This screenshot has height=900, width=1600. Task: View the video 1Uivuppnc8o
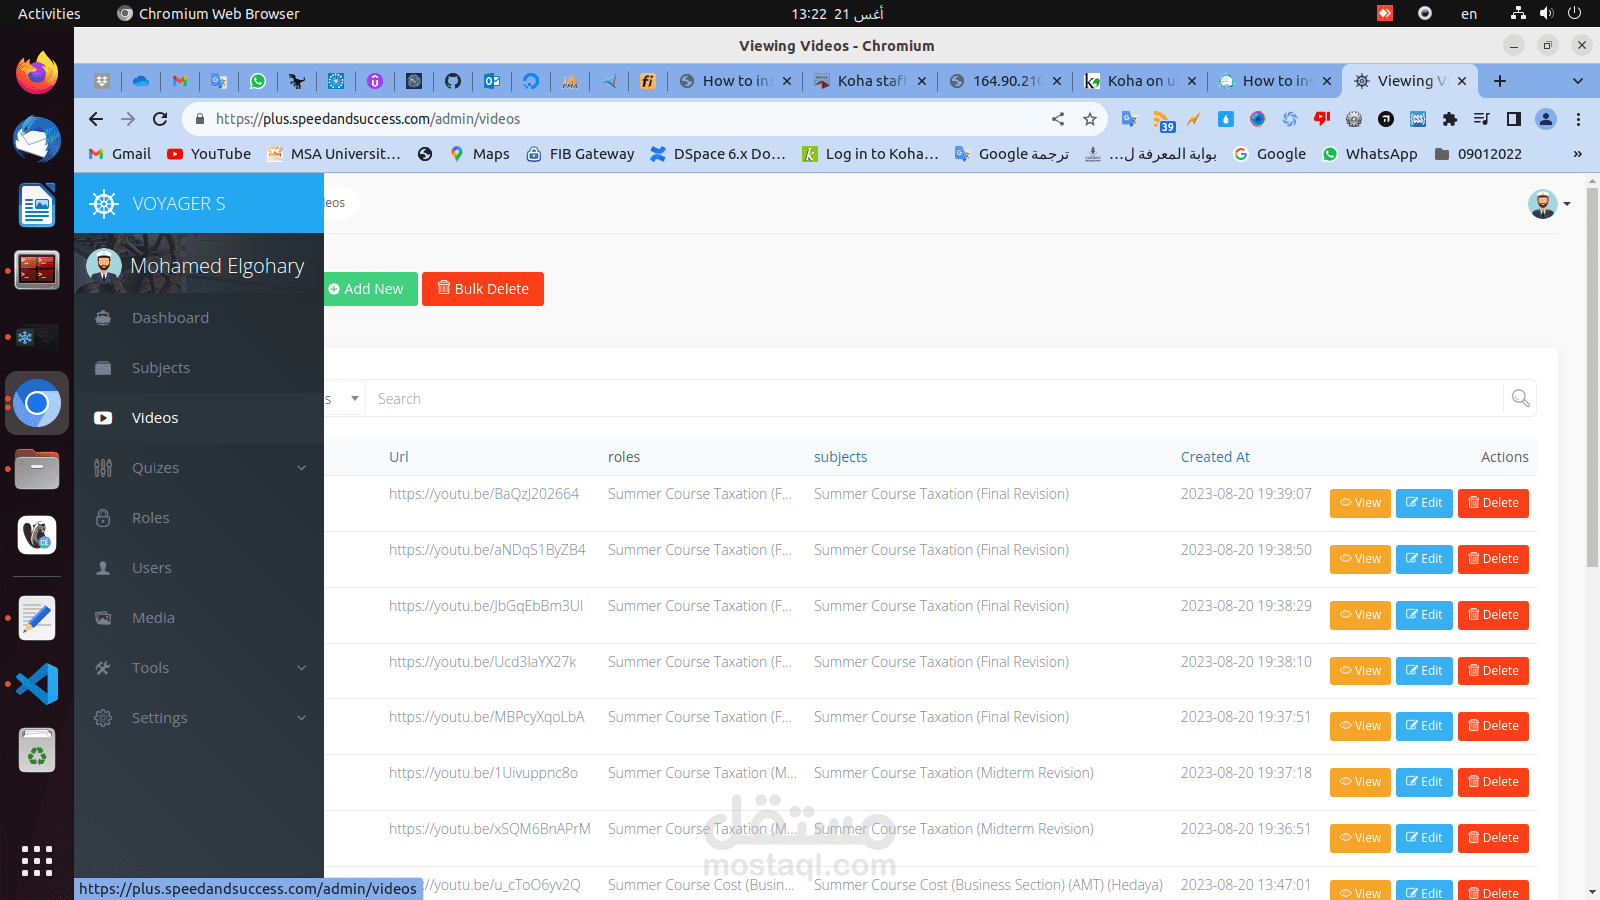(x=1360, y=782)
